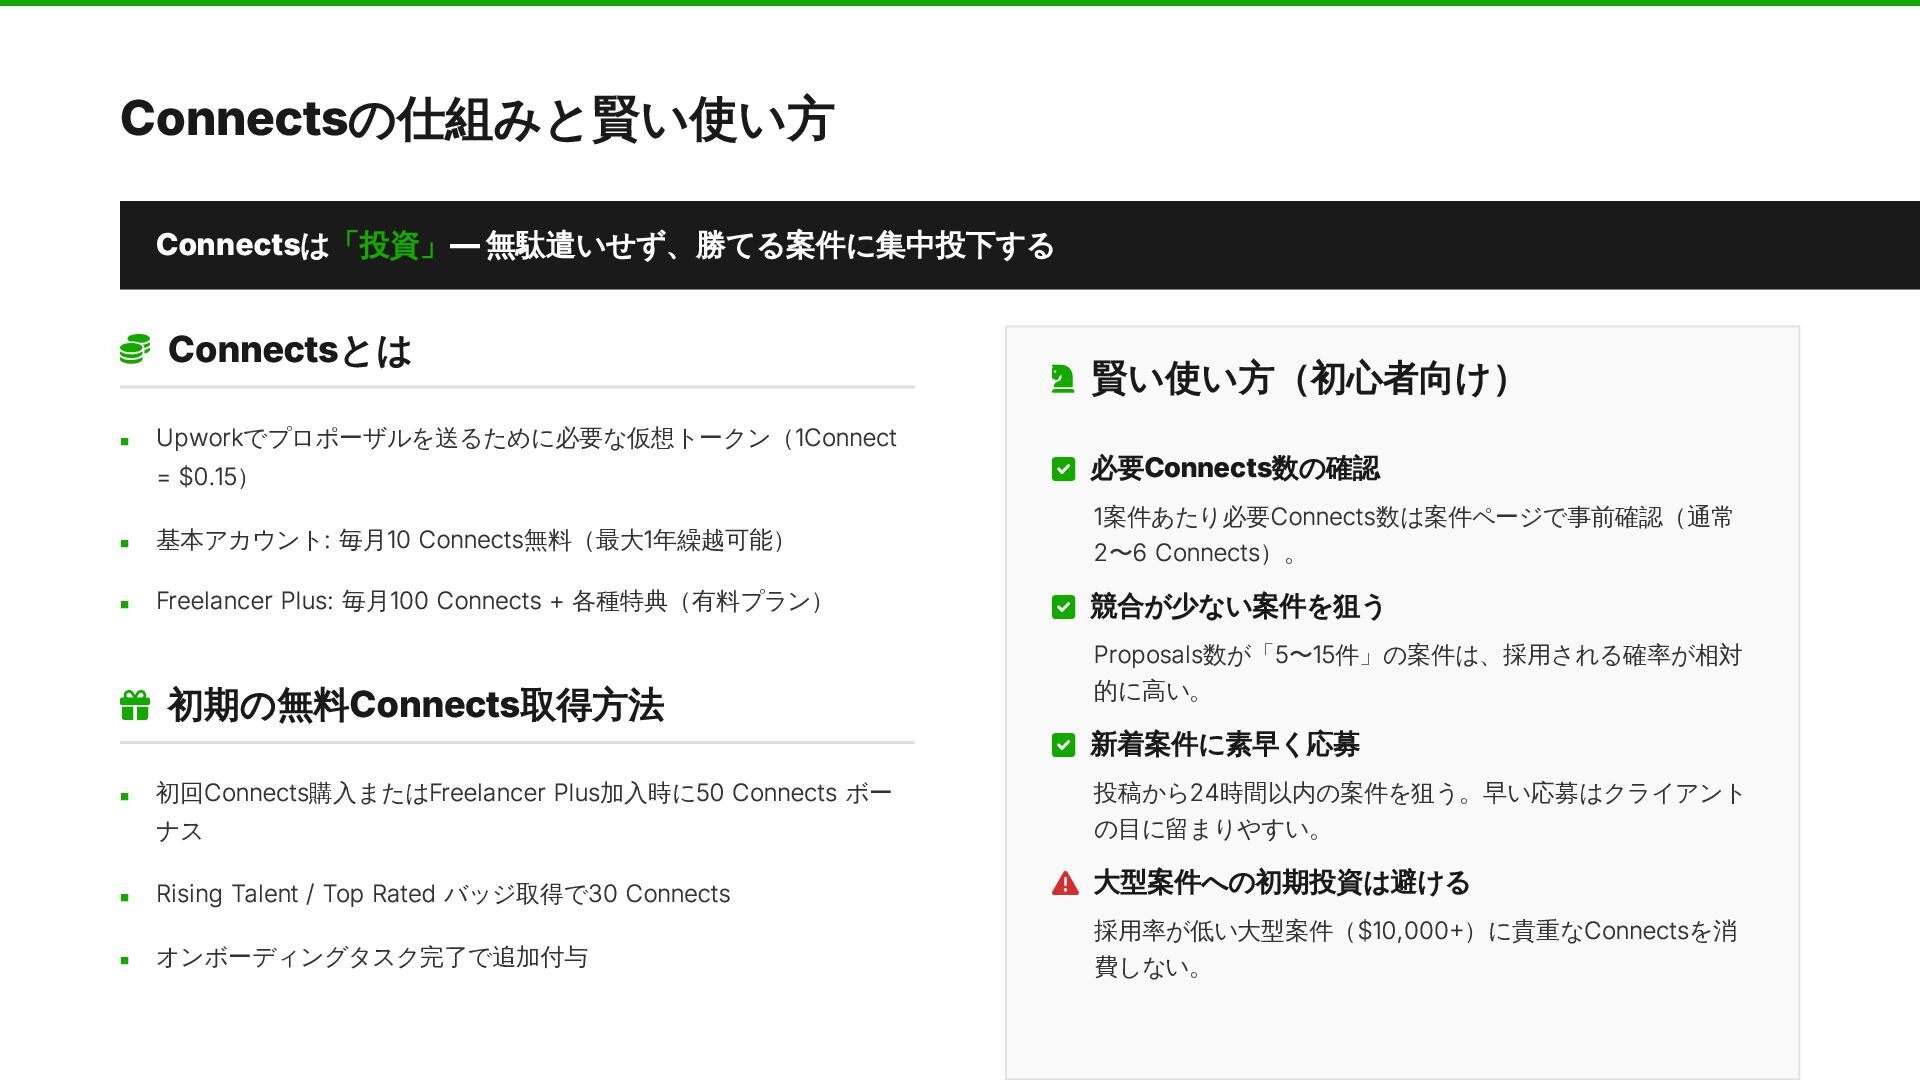1920x1080 pixels.
Task: Click the 賢い使い方（初心者向け）panel heading
Action: pos(1300,379)
